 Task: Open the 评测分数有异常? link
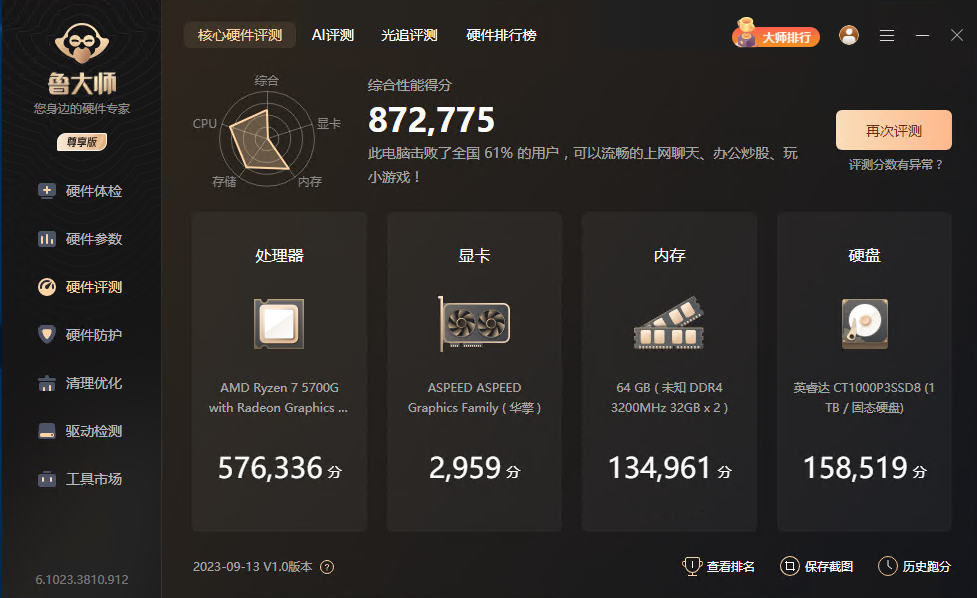point(896,164)
